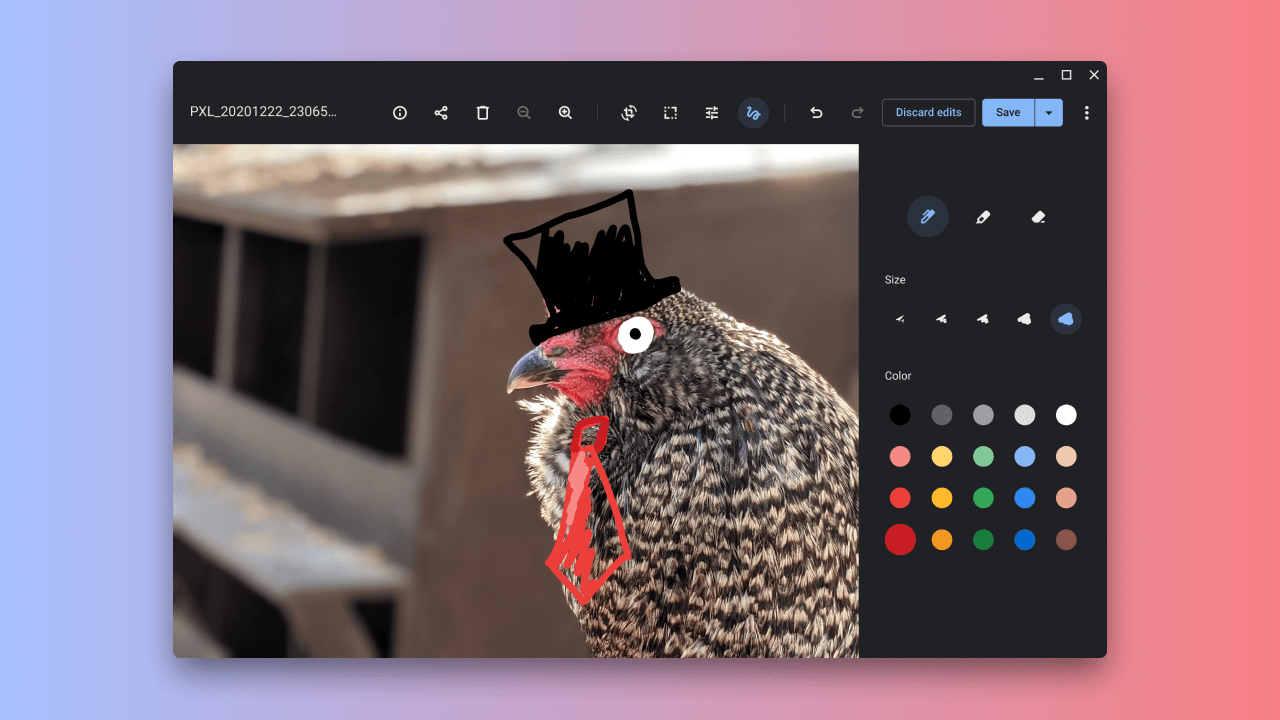Image resolution: width=1280 pixels, height=720 pixels.
Task: Minimize the Gallery window
Action: pos(1039,76)
